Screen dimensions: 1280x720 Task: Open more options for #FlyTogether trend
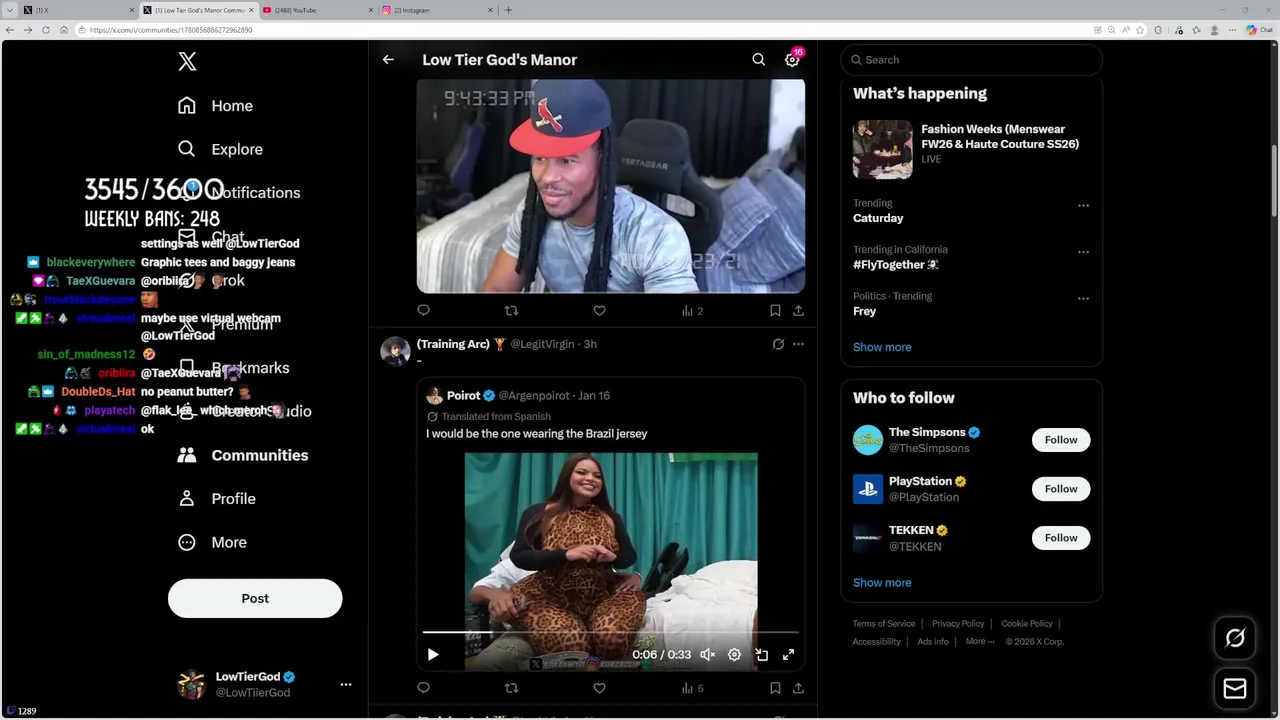pyautogui.click(x=1083, y=252)
